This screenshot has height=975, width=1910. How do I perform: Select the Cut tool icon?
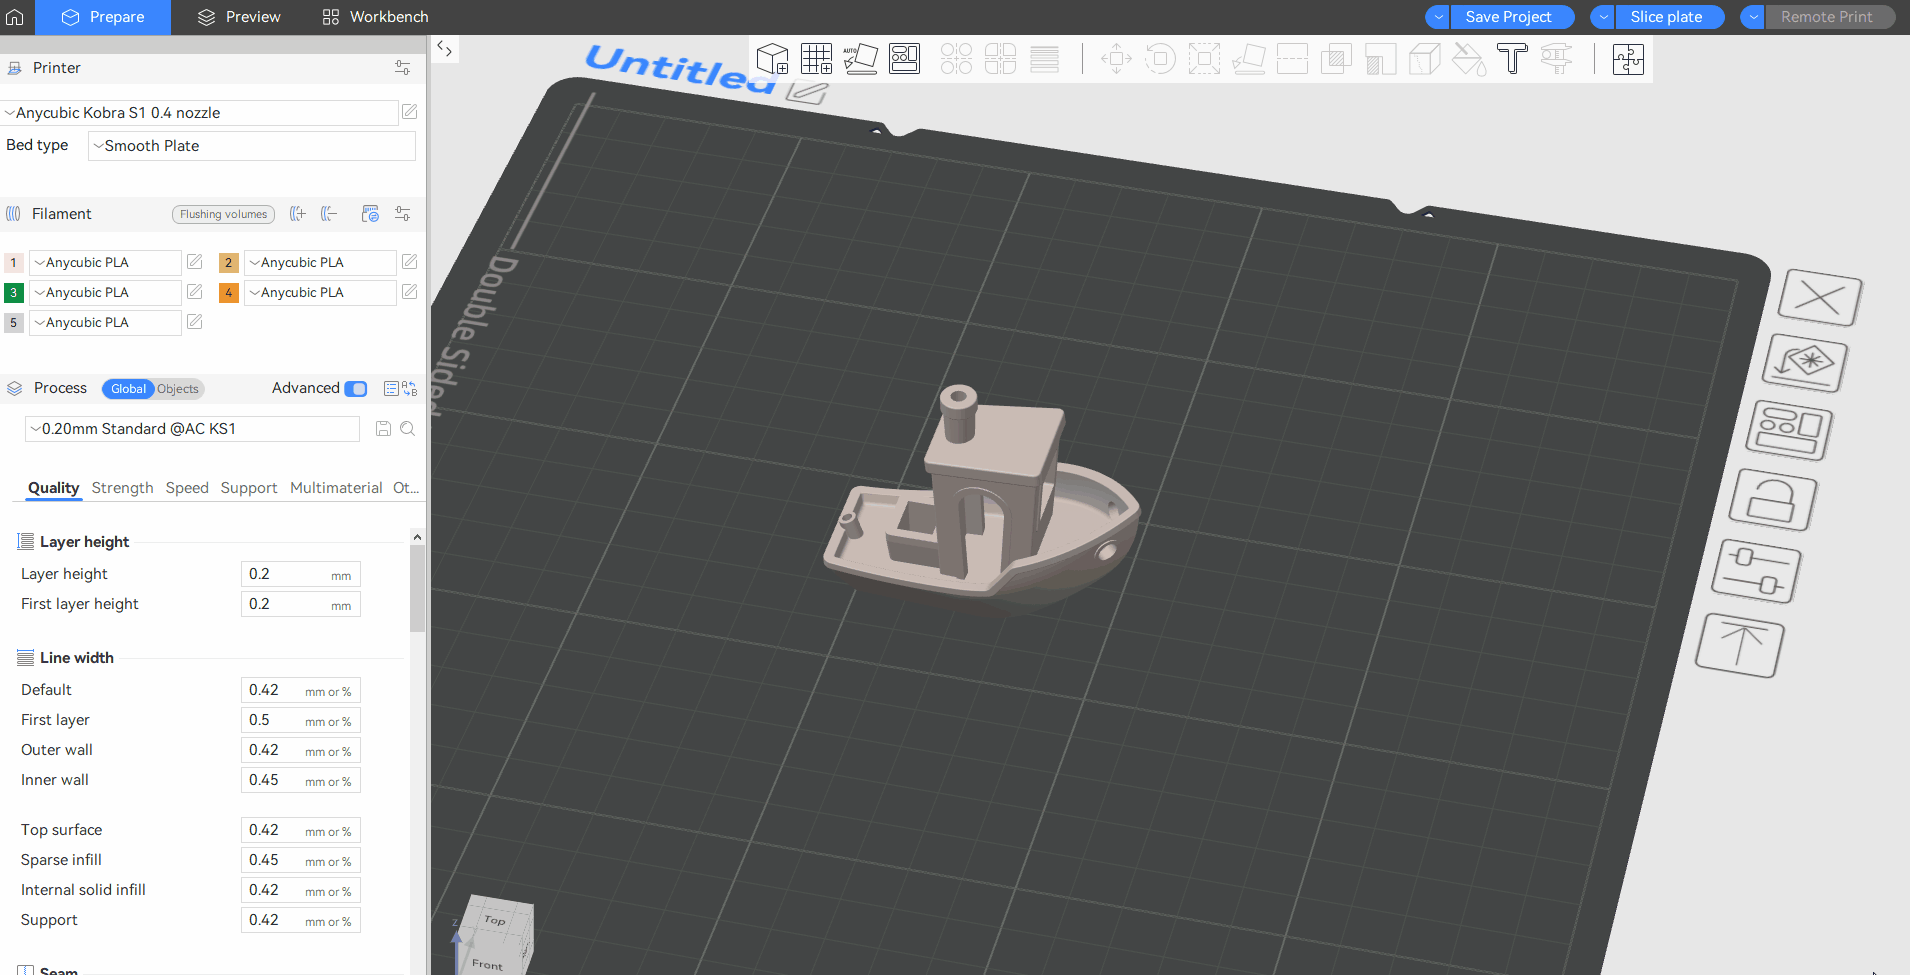[1292, 59]
